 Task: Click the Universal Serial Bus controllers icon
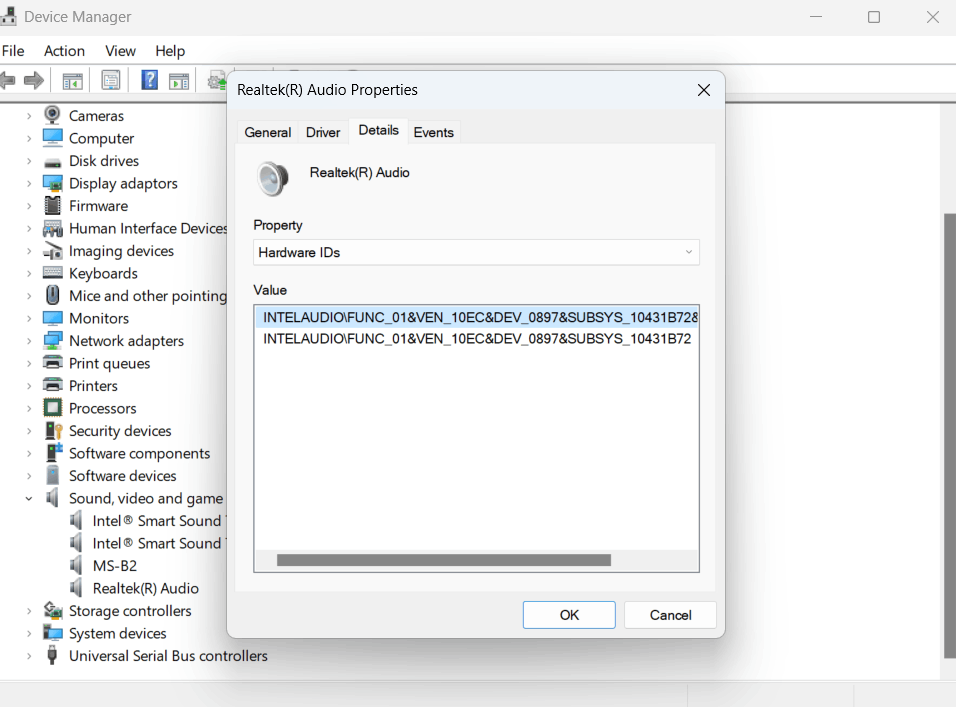[x=52, y=655]
